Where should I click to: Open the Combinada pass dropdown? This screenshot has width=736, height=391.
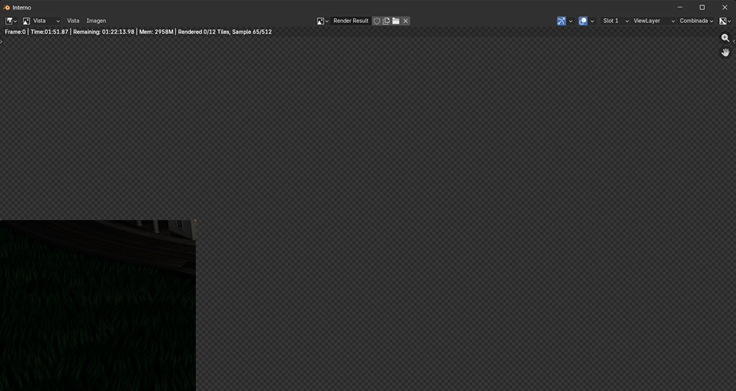[696, 21]
